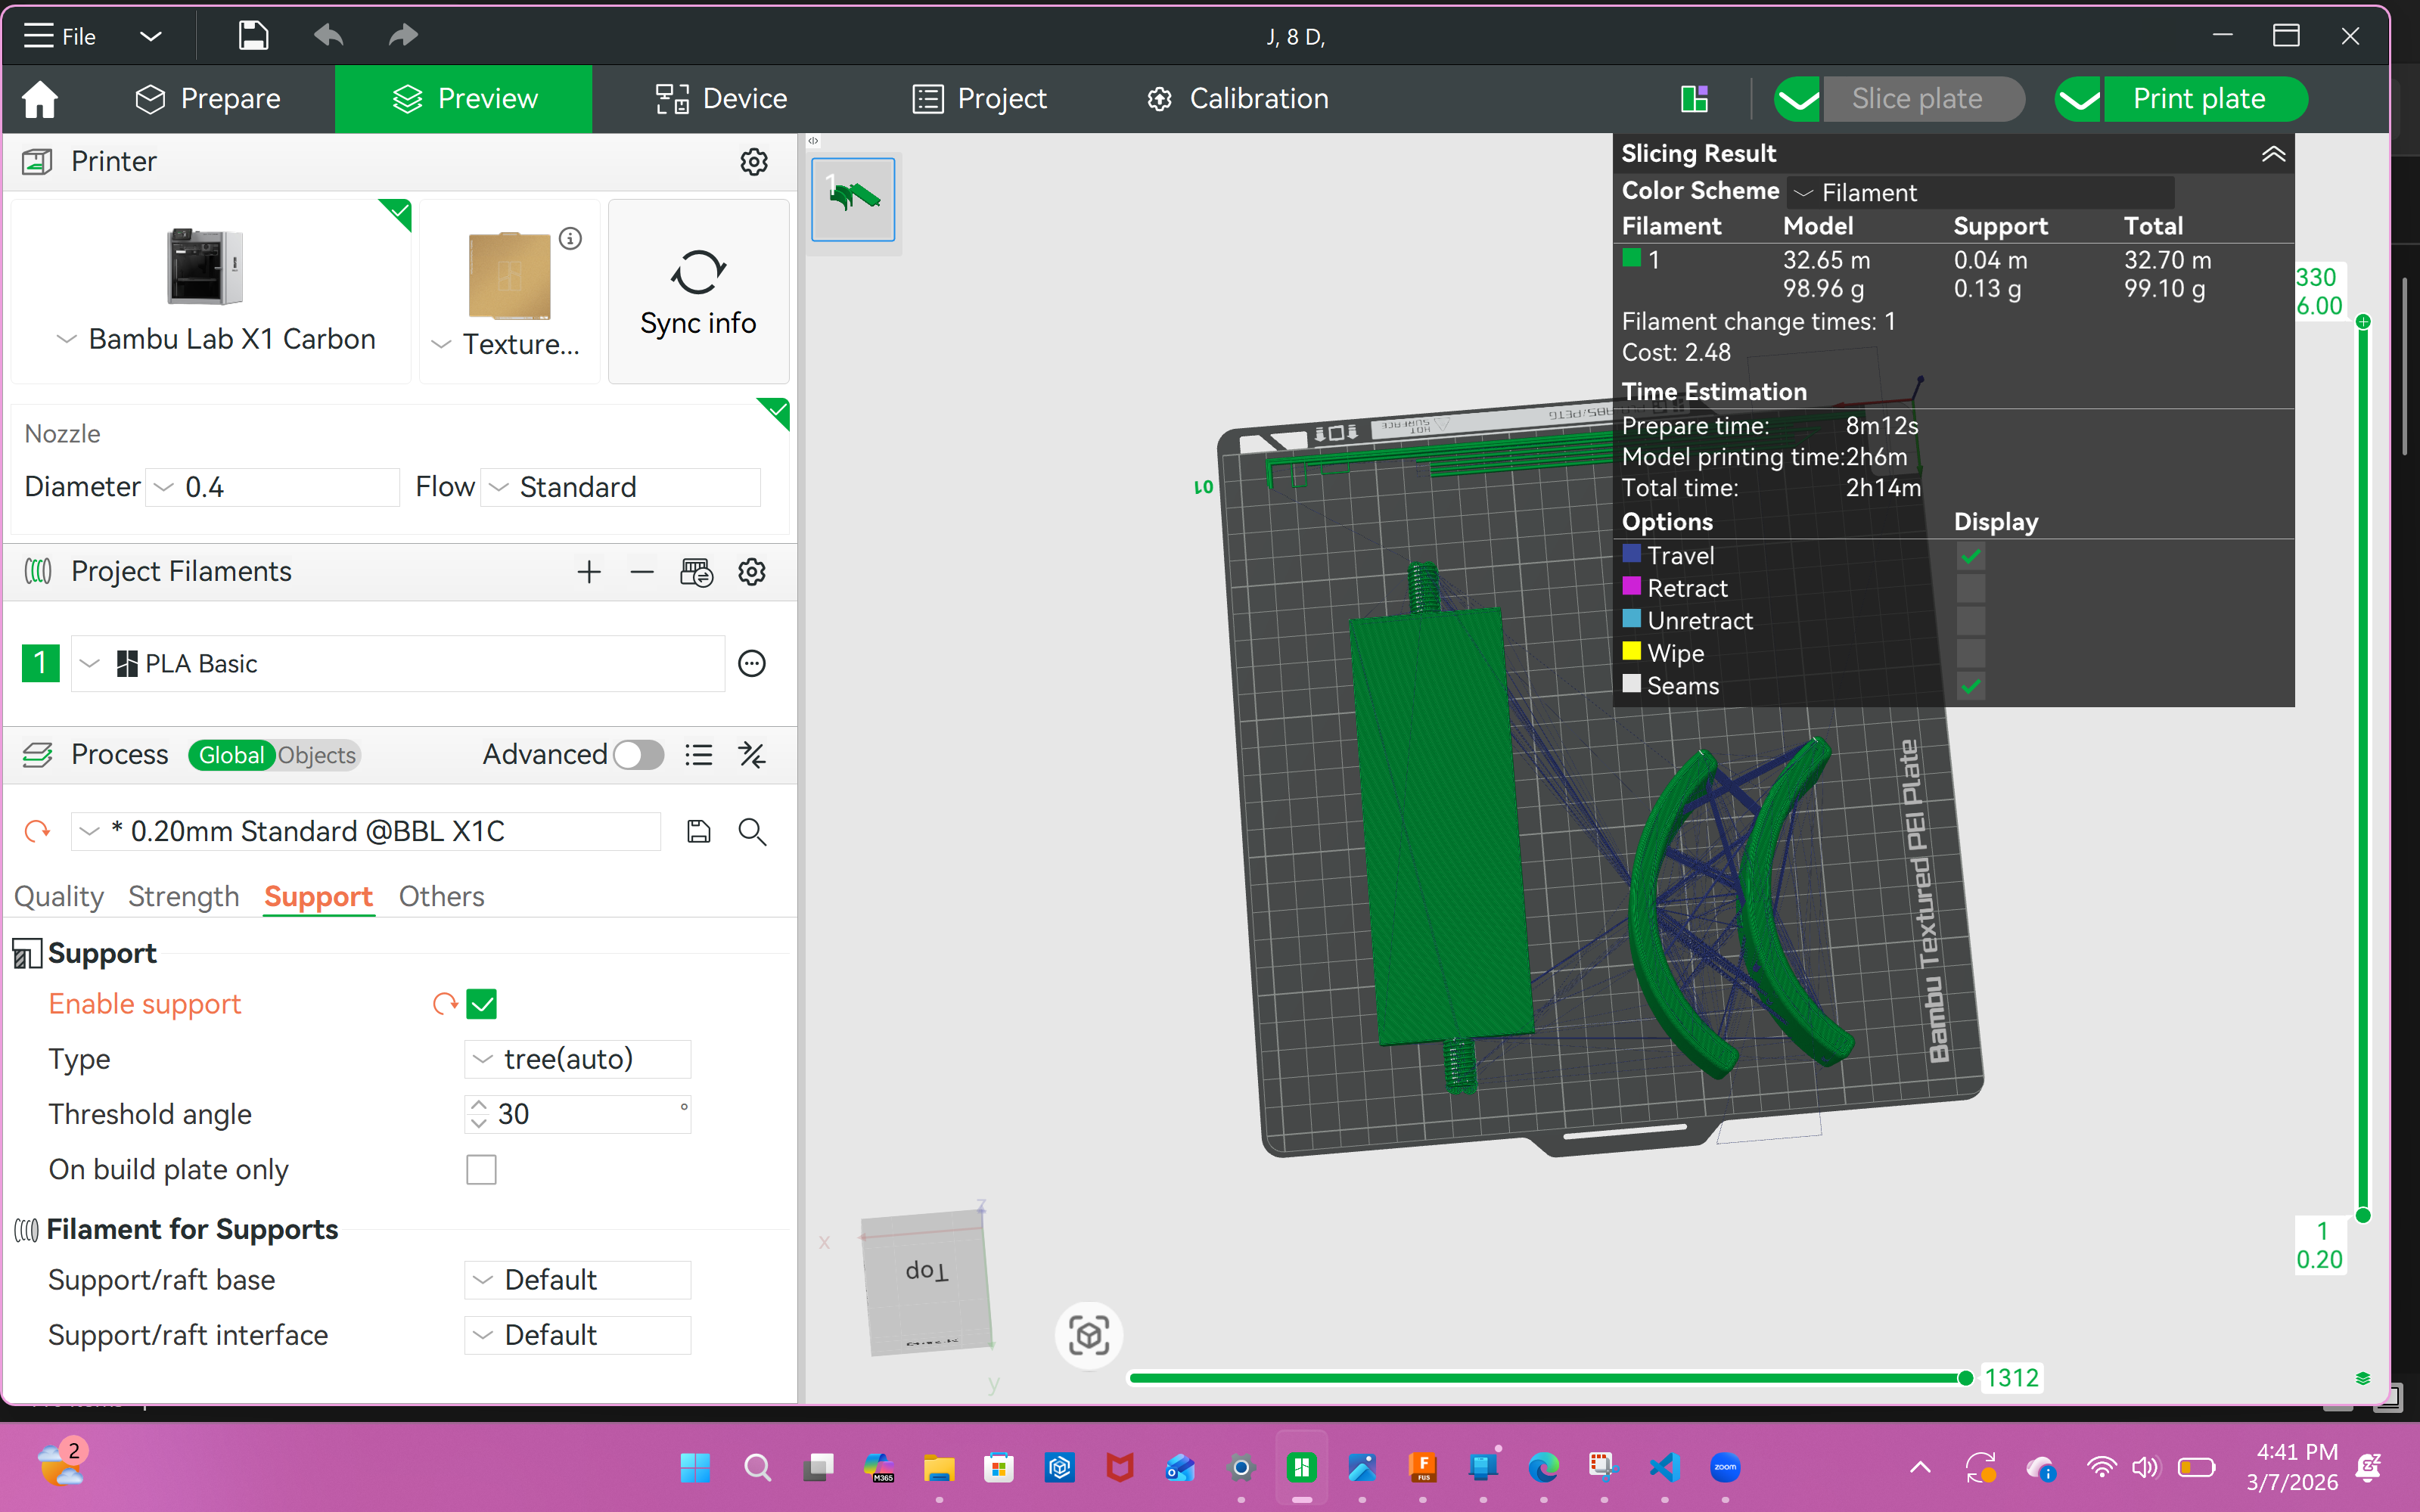Search process settings with magnifier icon
The height and width of the screenshot is (1512, 2420).
(x=752, y=831)
